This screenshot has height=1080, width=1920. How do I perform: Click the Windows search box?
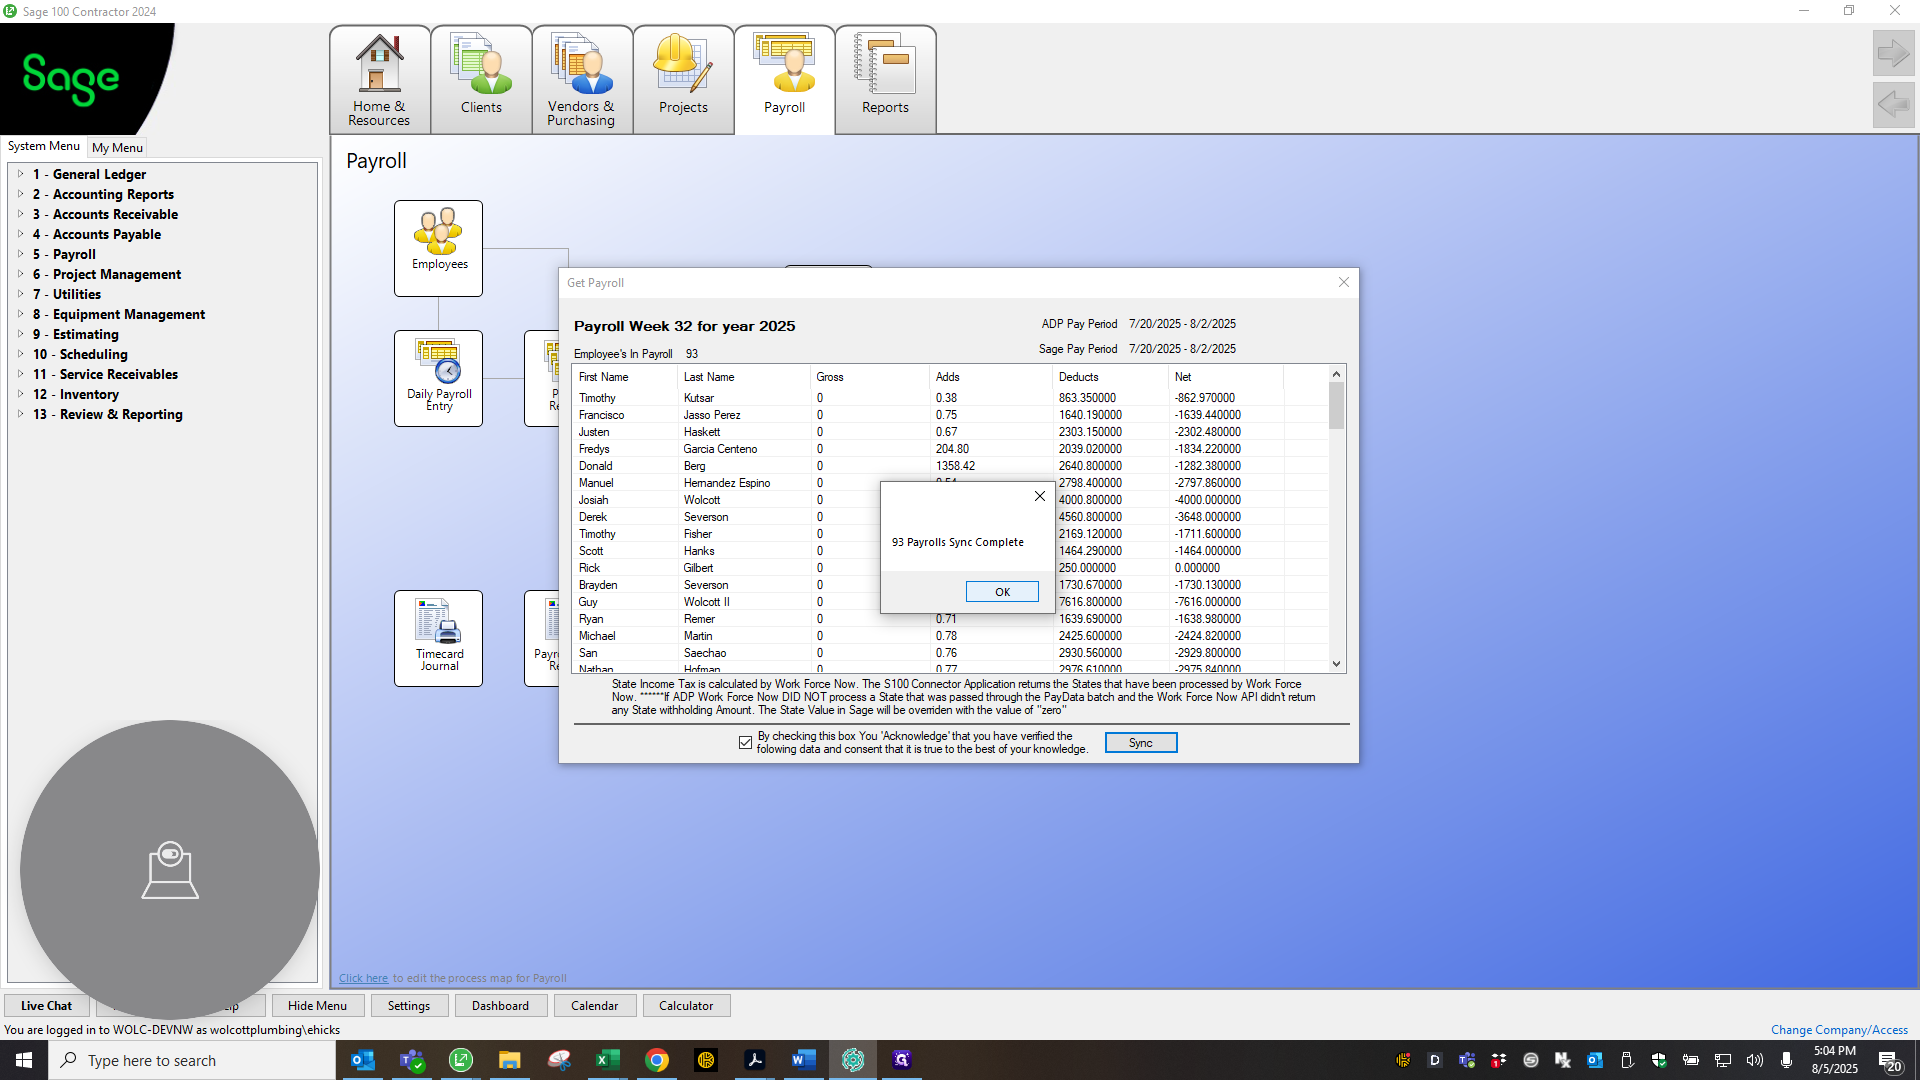click(x=192, y=1060)
